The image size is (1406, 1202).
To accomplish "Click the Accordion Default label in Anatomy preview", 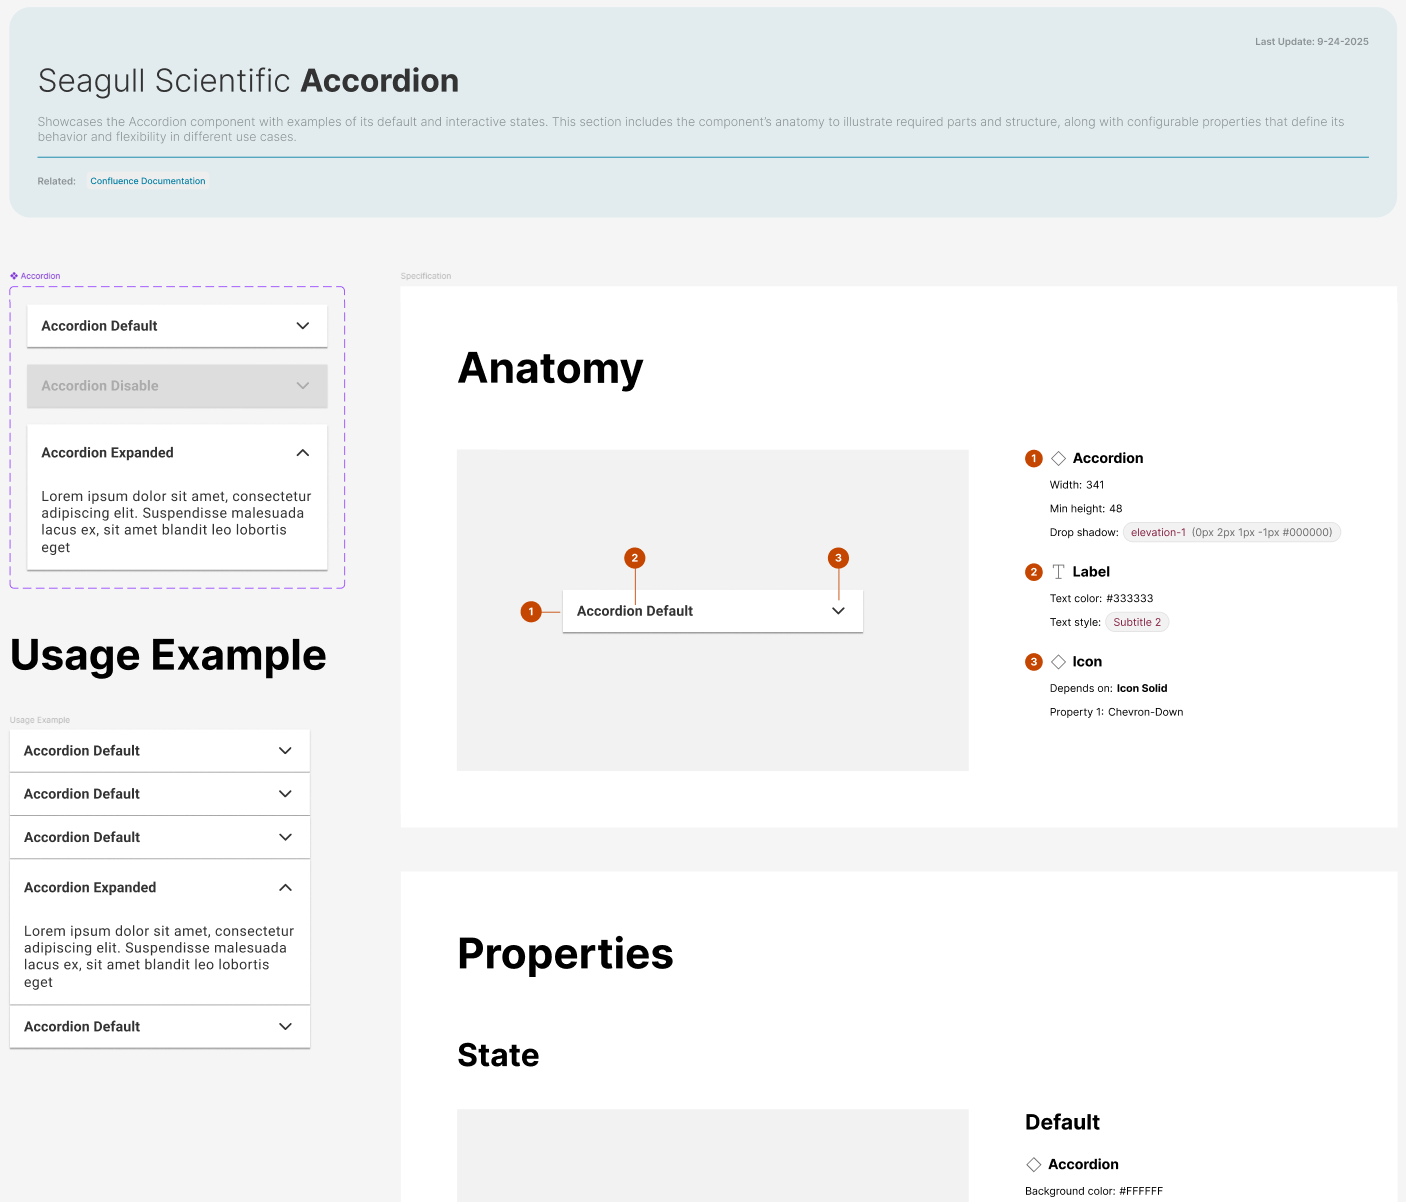I will click(x=635, y=611).
